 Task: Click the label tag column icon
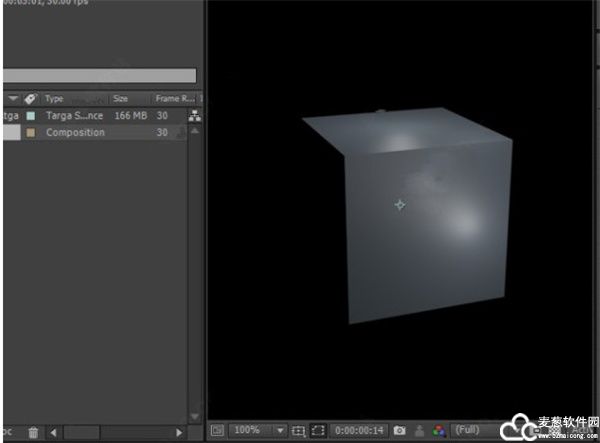coord(30,99)
